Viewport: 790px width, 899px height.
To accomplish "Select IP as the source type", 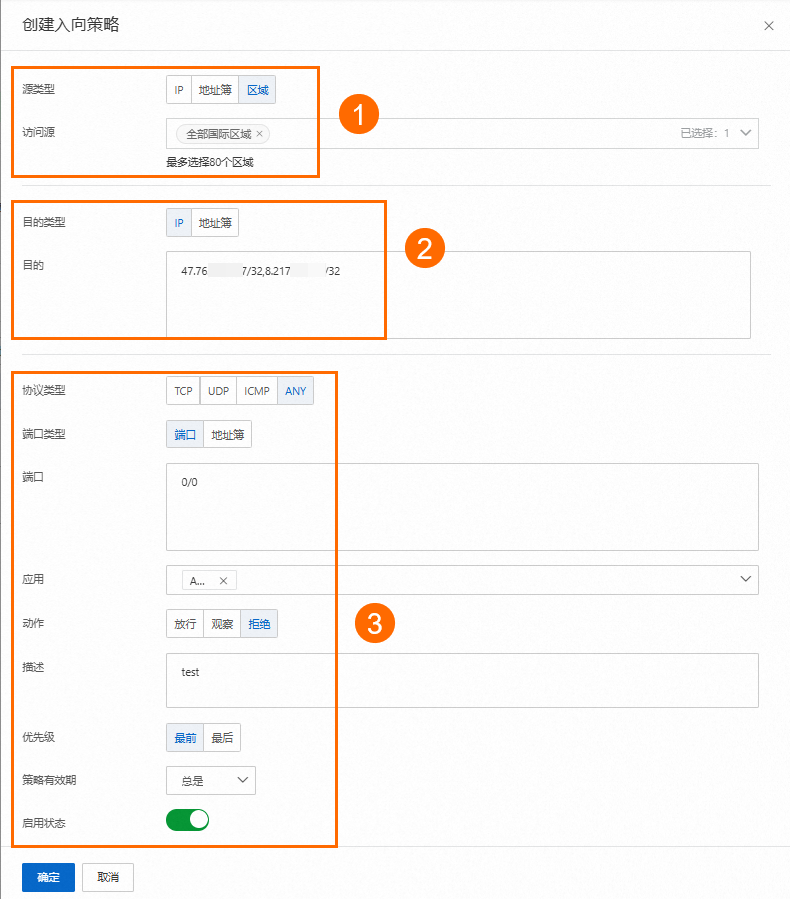I will point(179,89).
